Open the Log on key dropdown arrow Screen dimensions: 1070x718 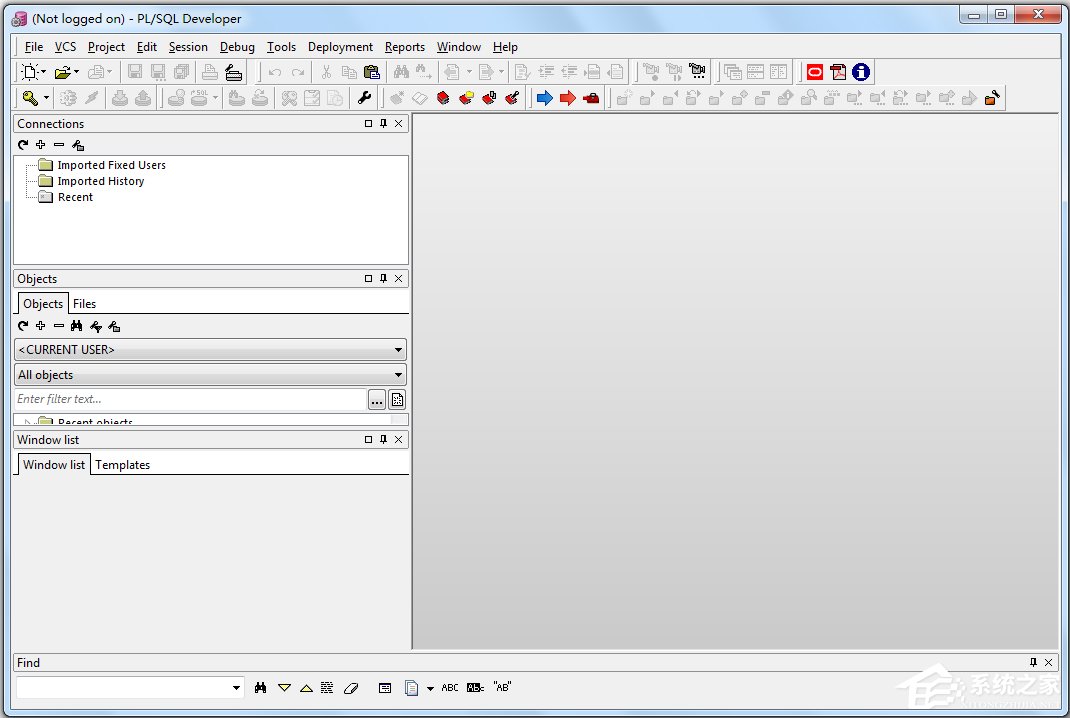[46, 98]
